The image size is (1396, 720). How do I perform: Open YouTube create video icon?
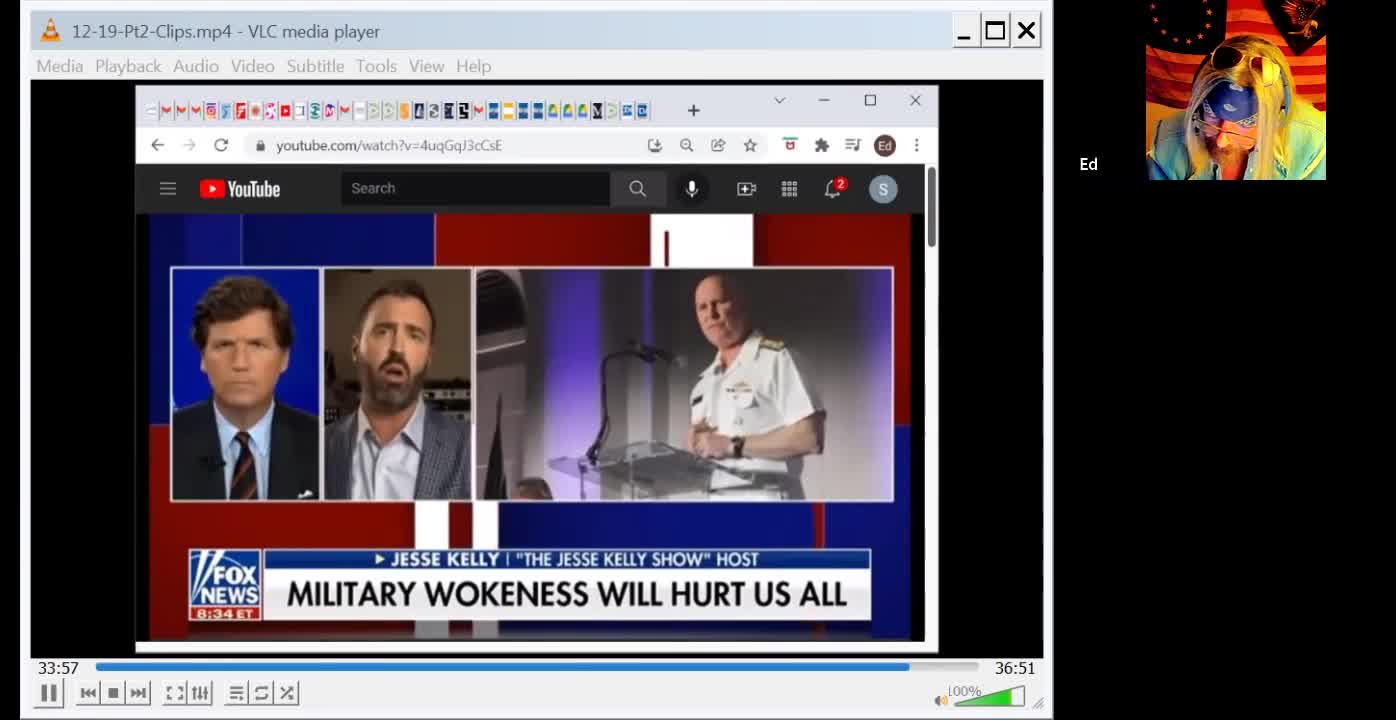[747, 189]
